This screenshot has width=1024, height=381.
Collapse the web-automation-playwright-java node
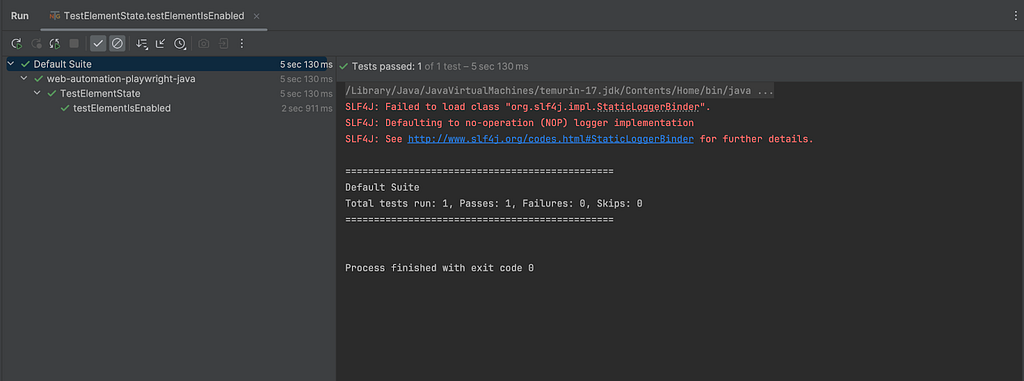[24, 79]
